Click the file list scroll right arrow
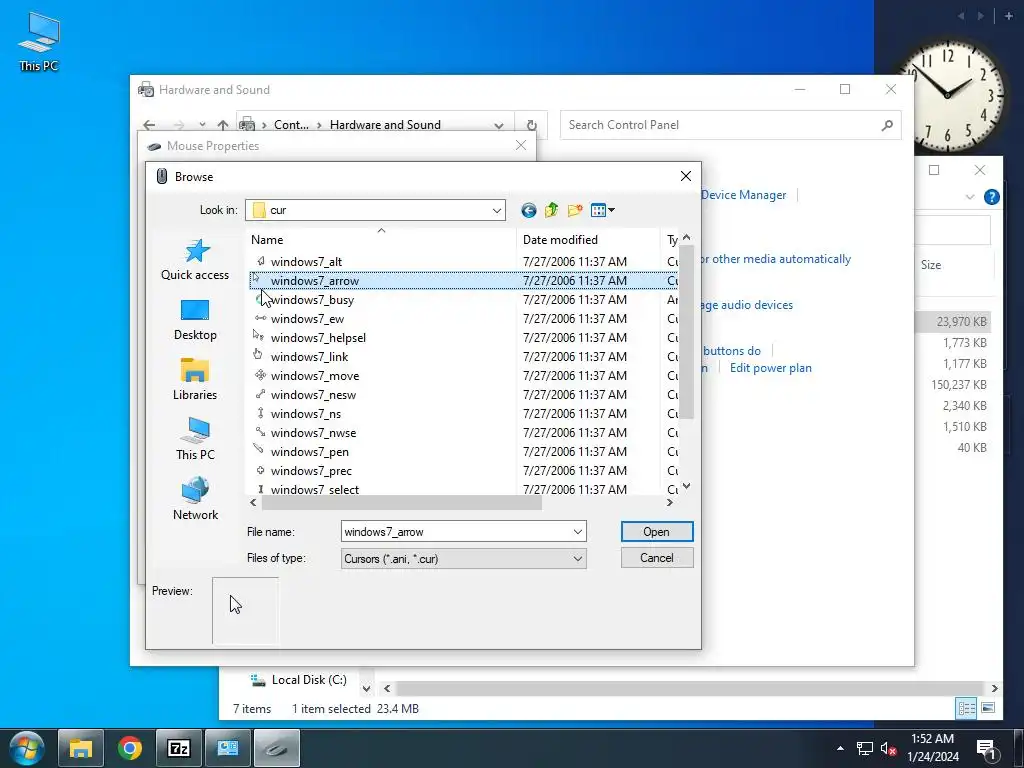The width and height of the screenshot is (1024, 768). pos(669,502)
